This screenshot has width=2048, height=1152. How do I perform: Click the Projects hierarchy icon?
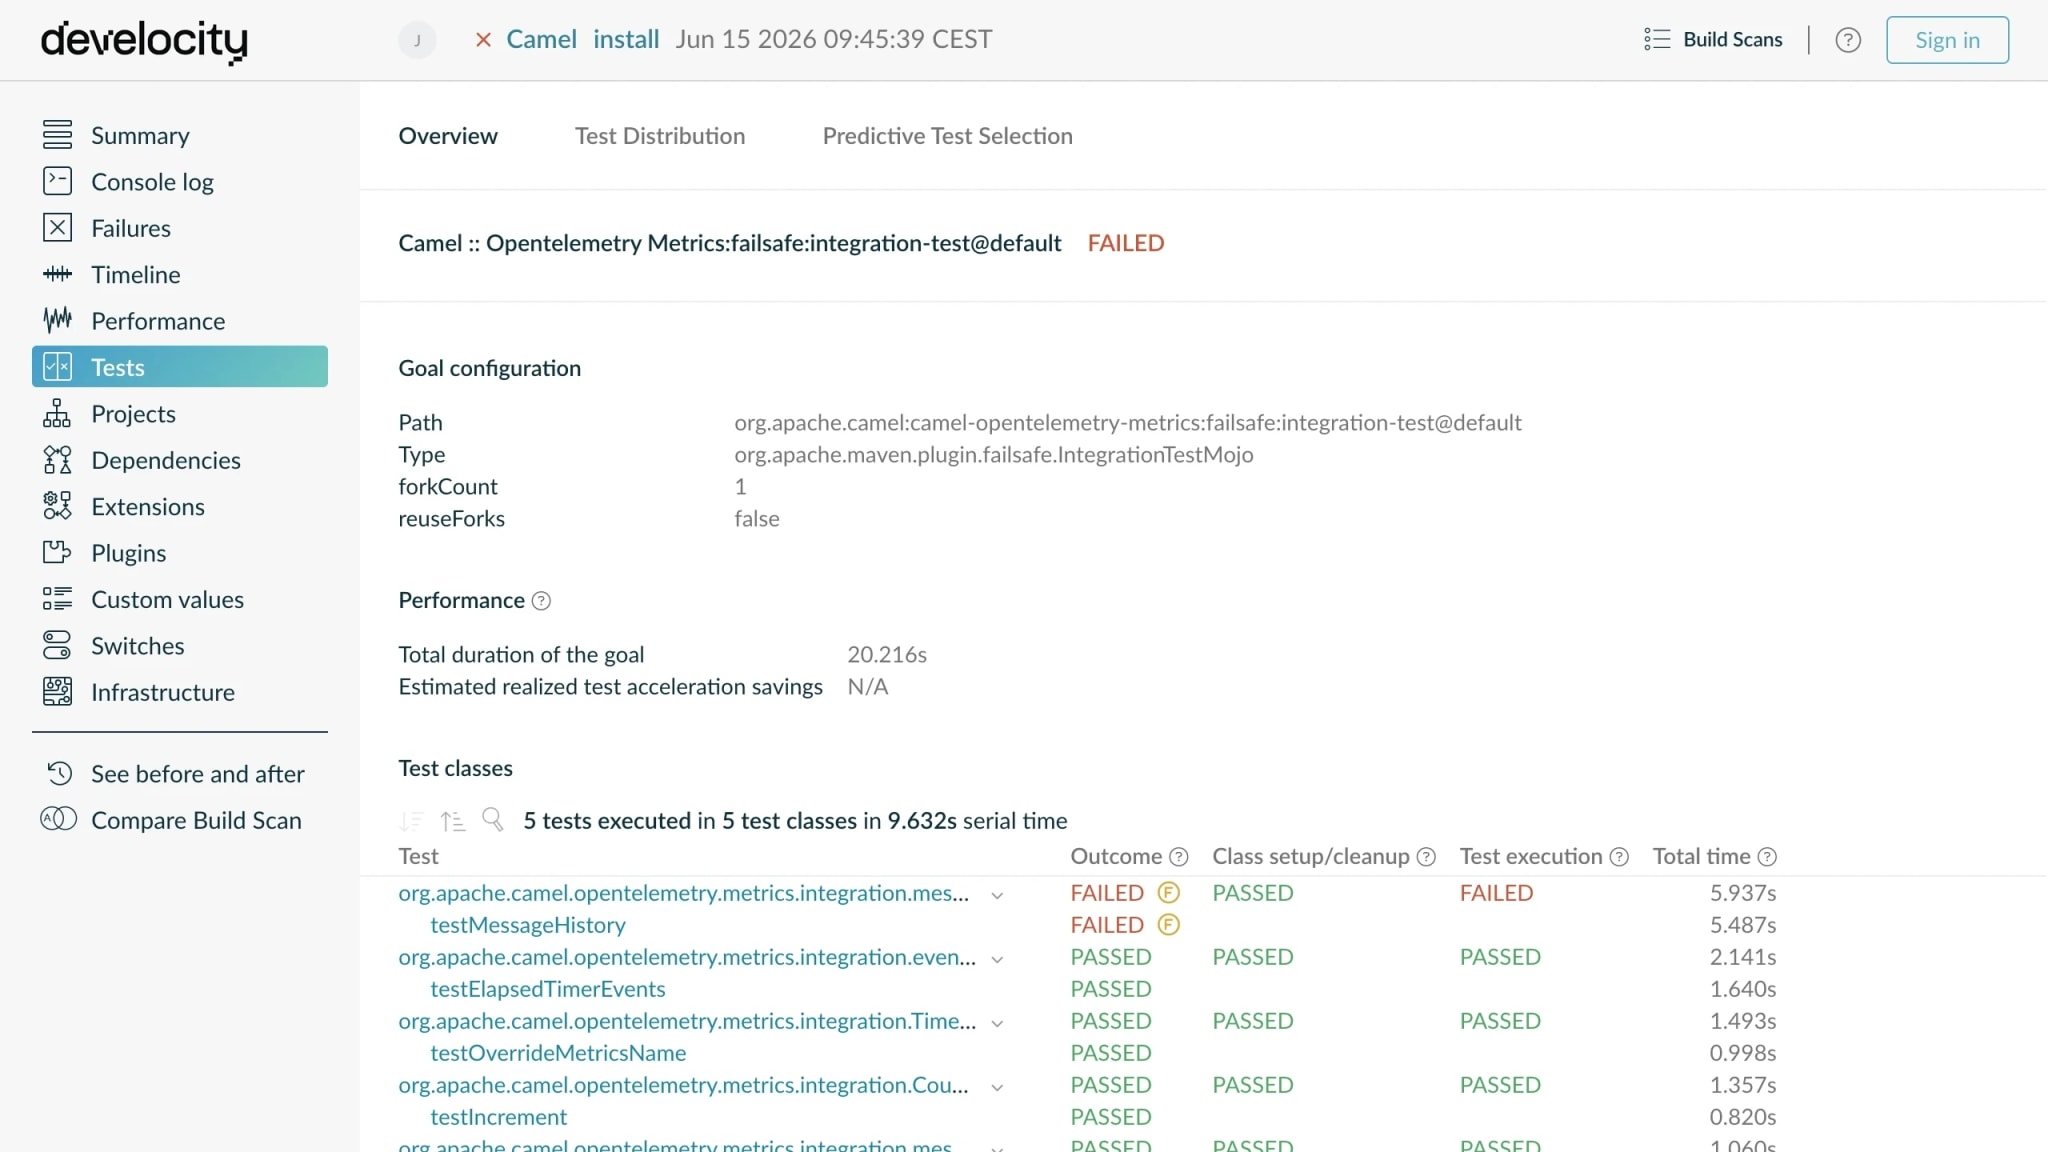coord(57,413)
